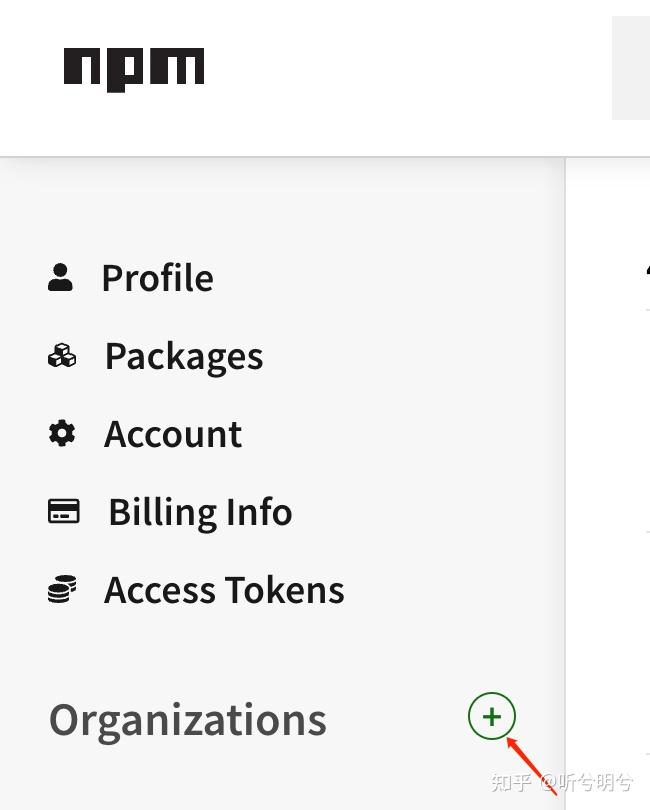Select Billing Info in sidebar
The image size is (650, 810).
click(x=200, y=512)
